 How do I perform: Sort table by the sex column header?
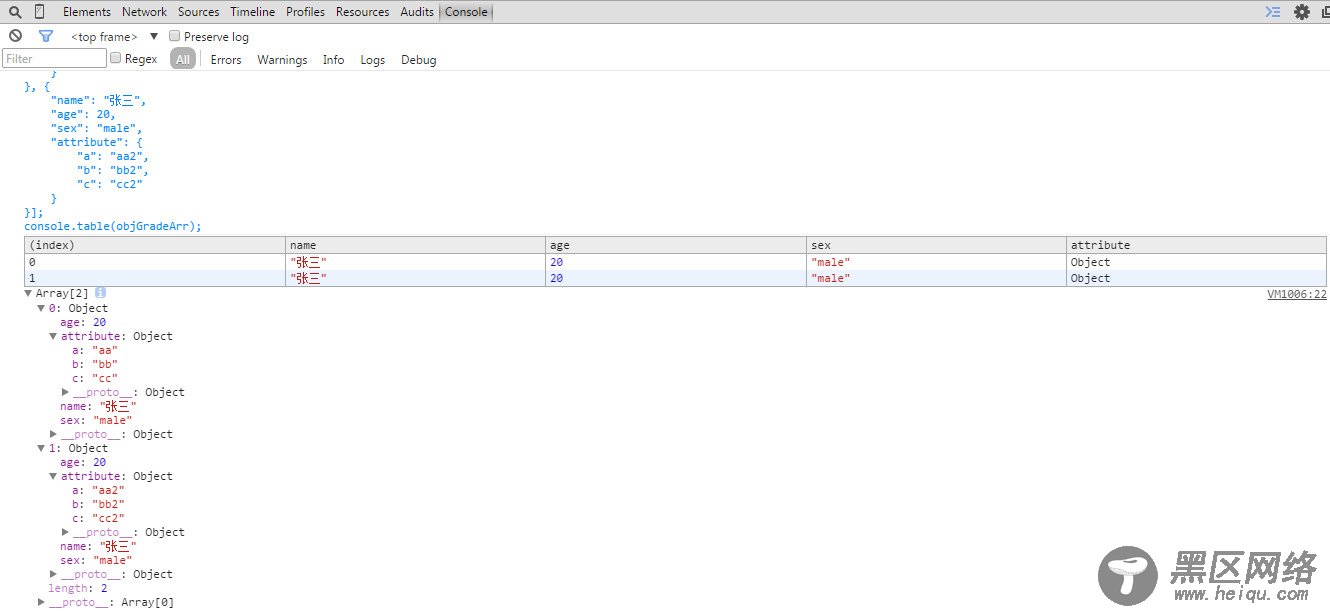pyautogui.click(x=936, y=245)
